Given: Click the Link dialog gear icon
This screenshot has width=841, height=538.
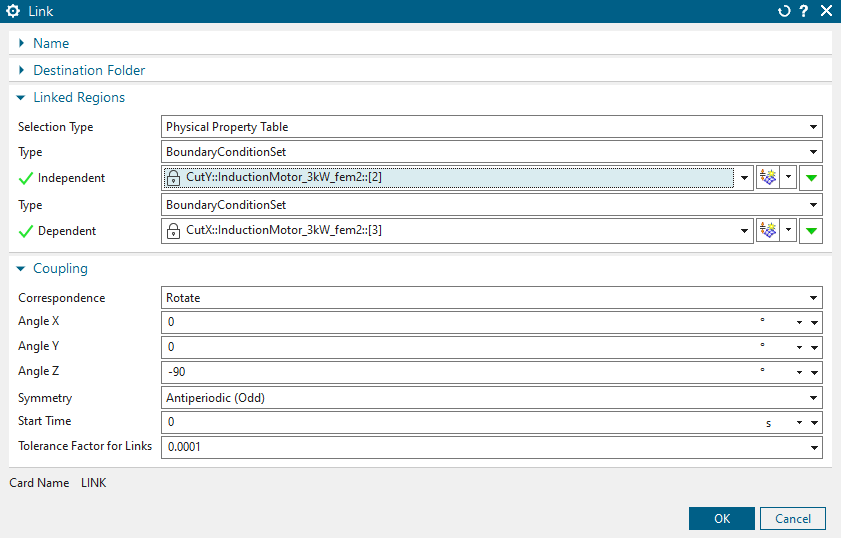Looking at the screenshot, I should 13,11.
